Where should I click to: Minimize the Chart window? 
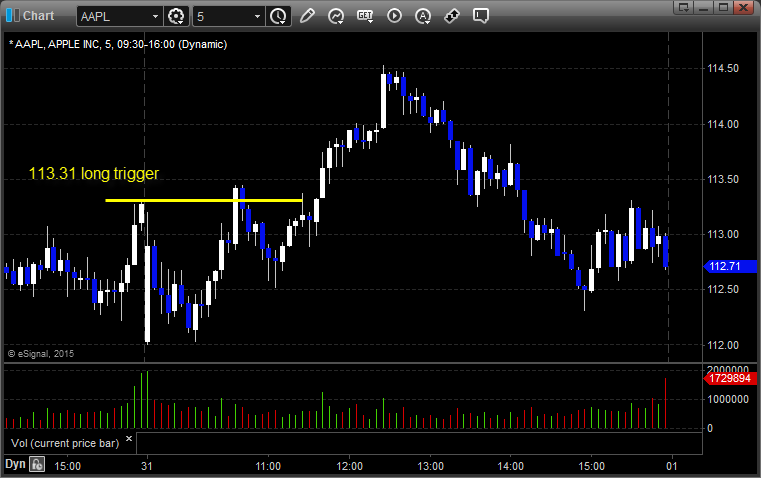click(x=703, y=7)
